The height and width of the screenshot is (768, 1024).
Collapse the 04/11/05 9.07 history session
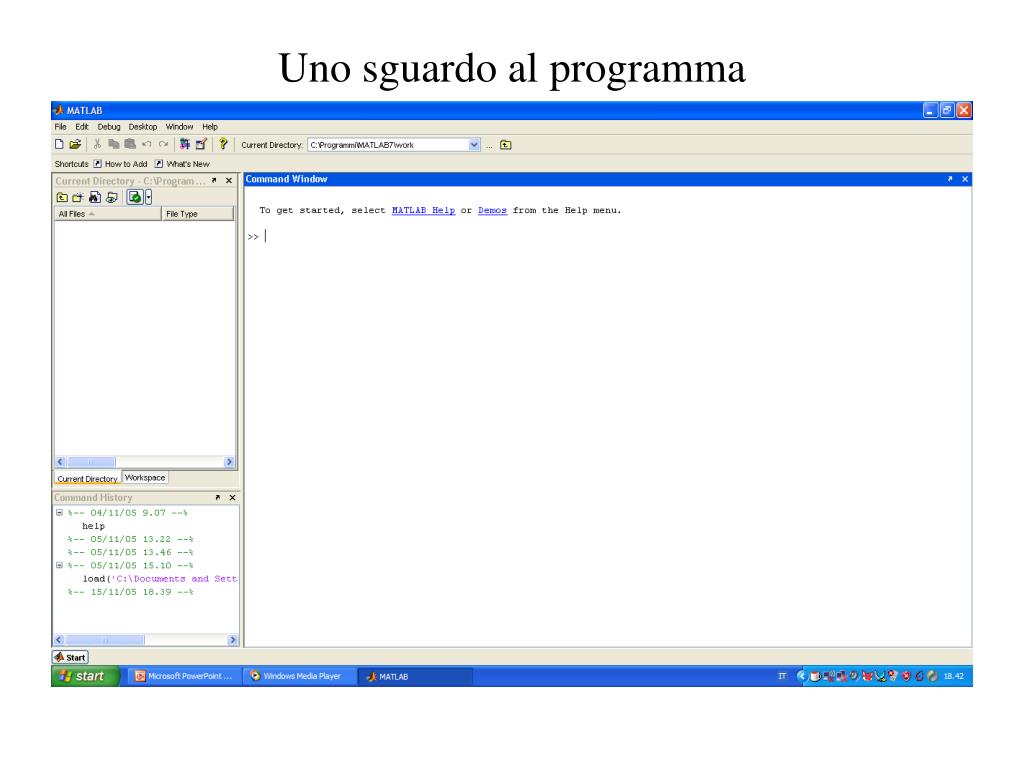pyautogui.click(x=59, y=513)
